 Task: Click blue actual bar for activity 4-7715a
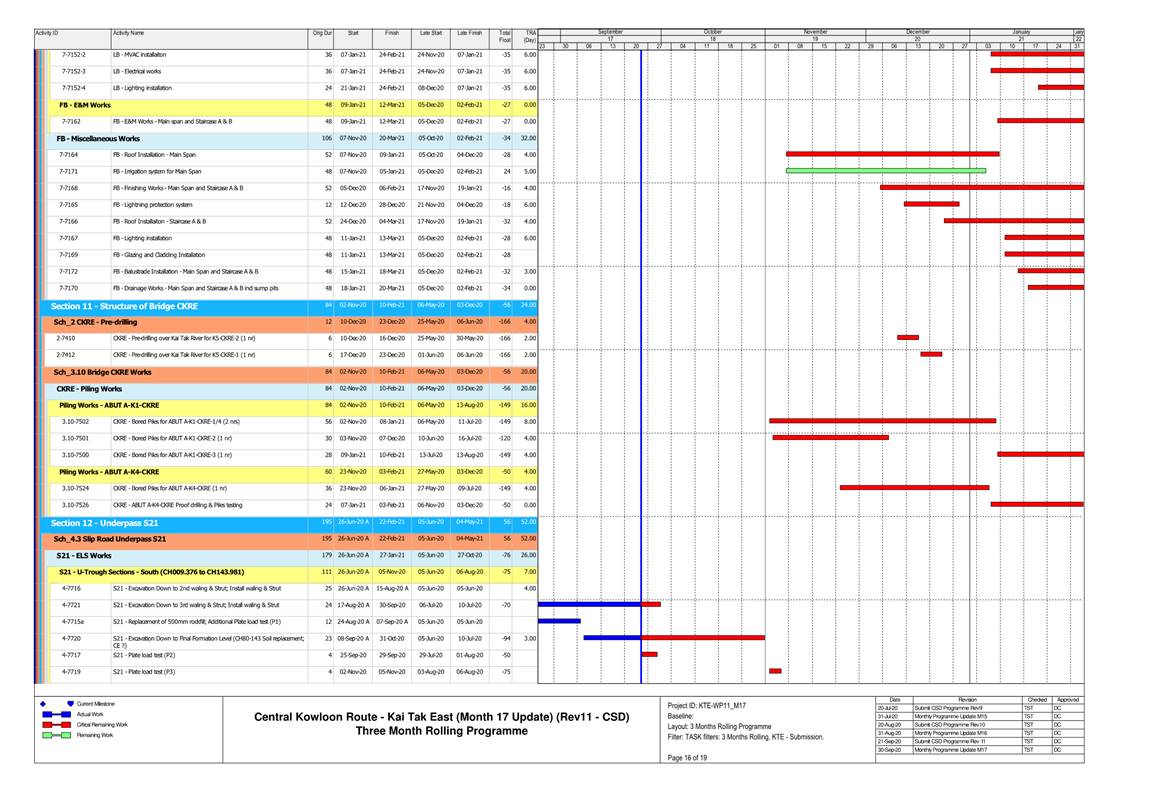pyautogui.click(x=558, y=621)
